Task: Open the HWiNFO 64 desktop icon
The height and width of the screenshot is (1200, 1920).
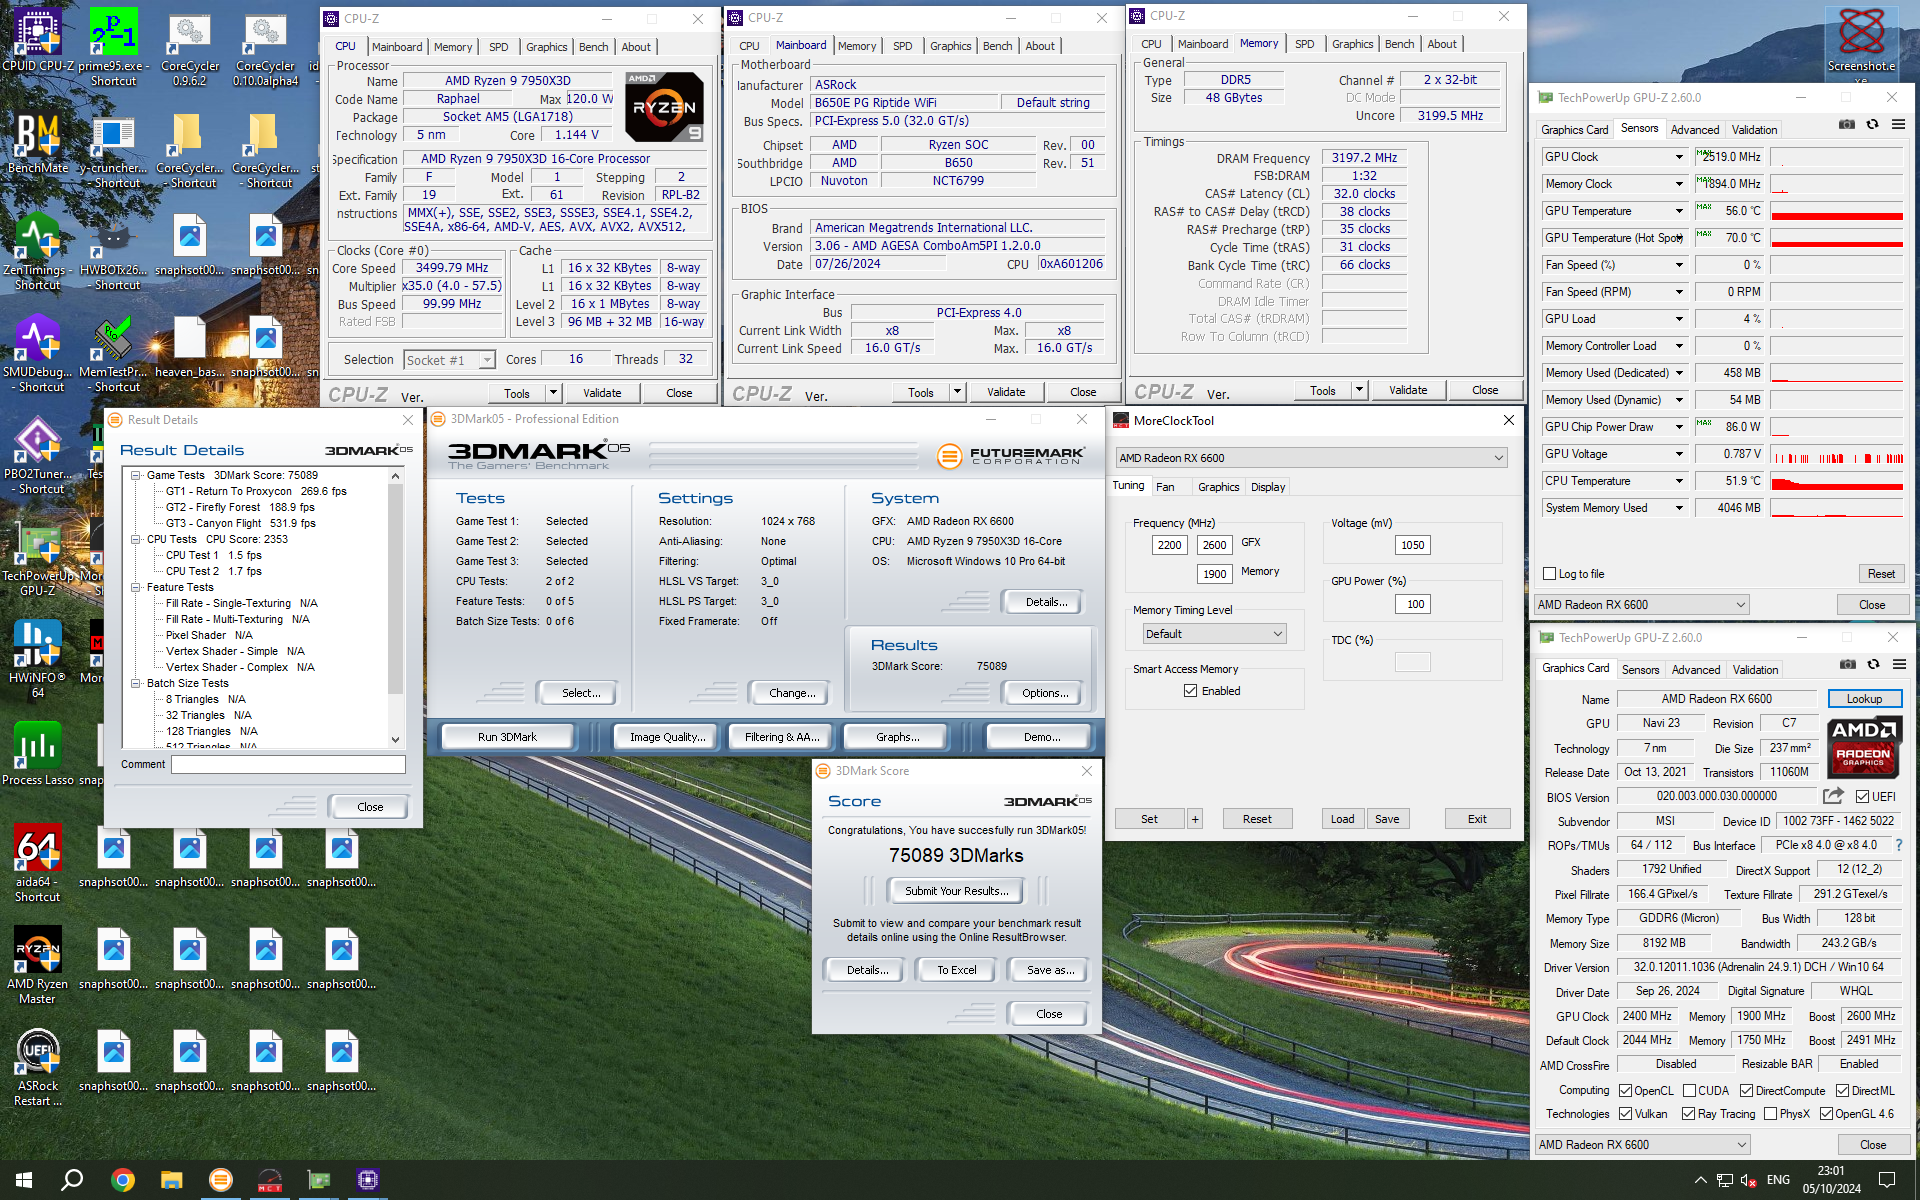Action: [38, 658]
